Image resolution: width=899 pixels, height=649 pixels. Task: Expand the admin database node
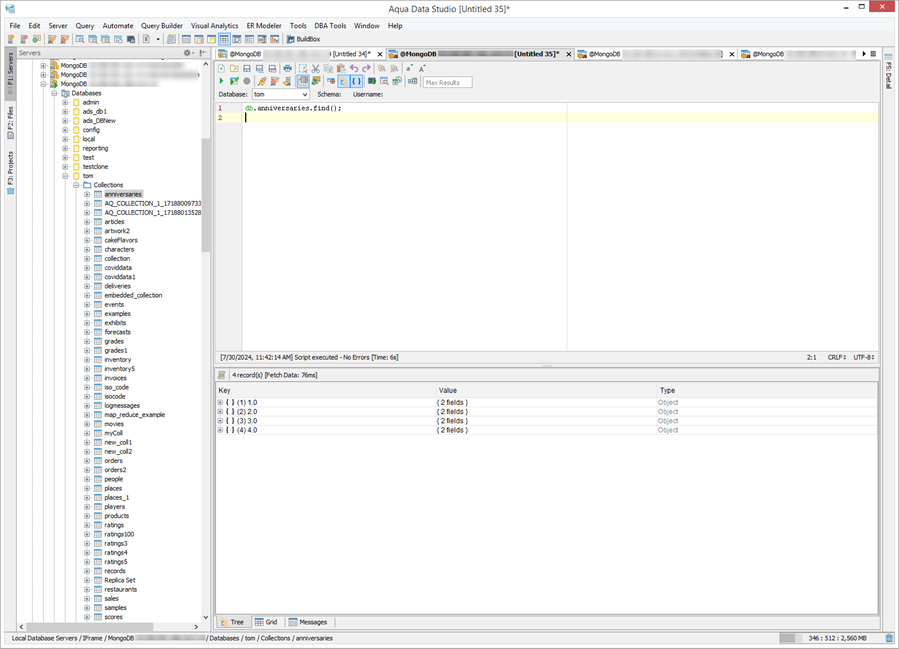click(65, 102)
